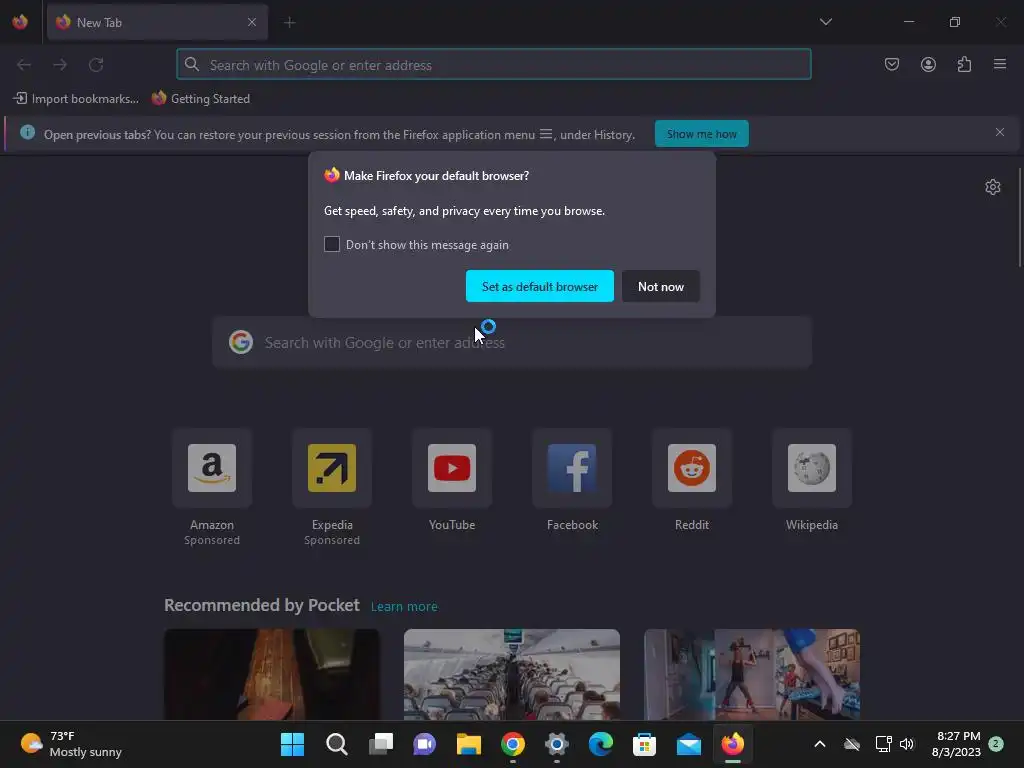Click the Firefox taskbar icon

tap(732, 744)
